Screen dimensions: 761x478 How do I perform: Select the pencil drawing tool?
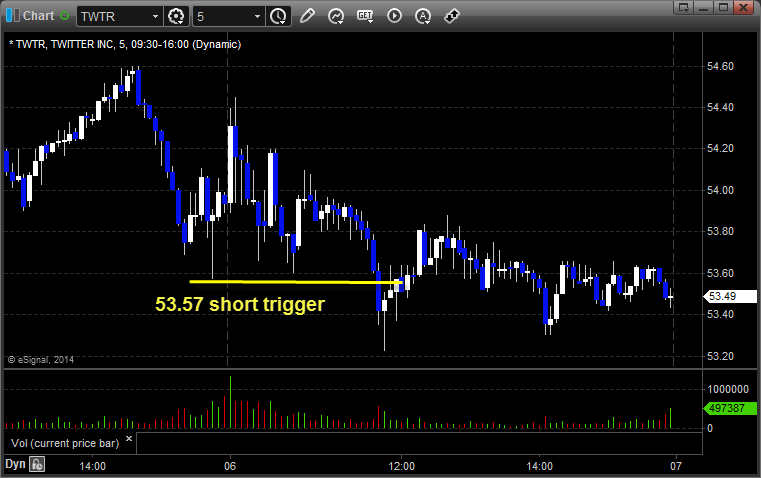(x=307, y=16)
